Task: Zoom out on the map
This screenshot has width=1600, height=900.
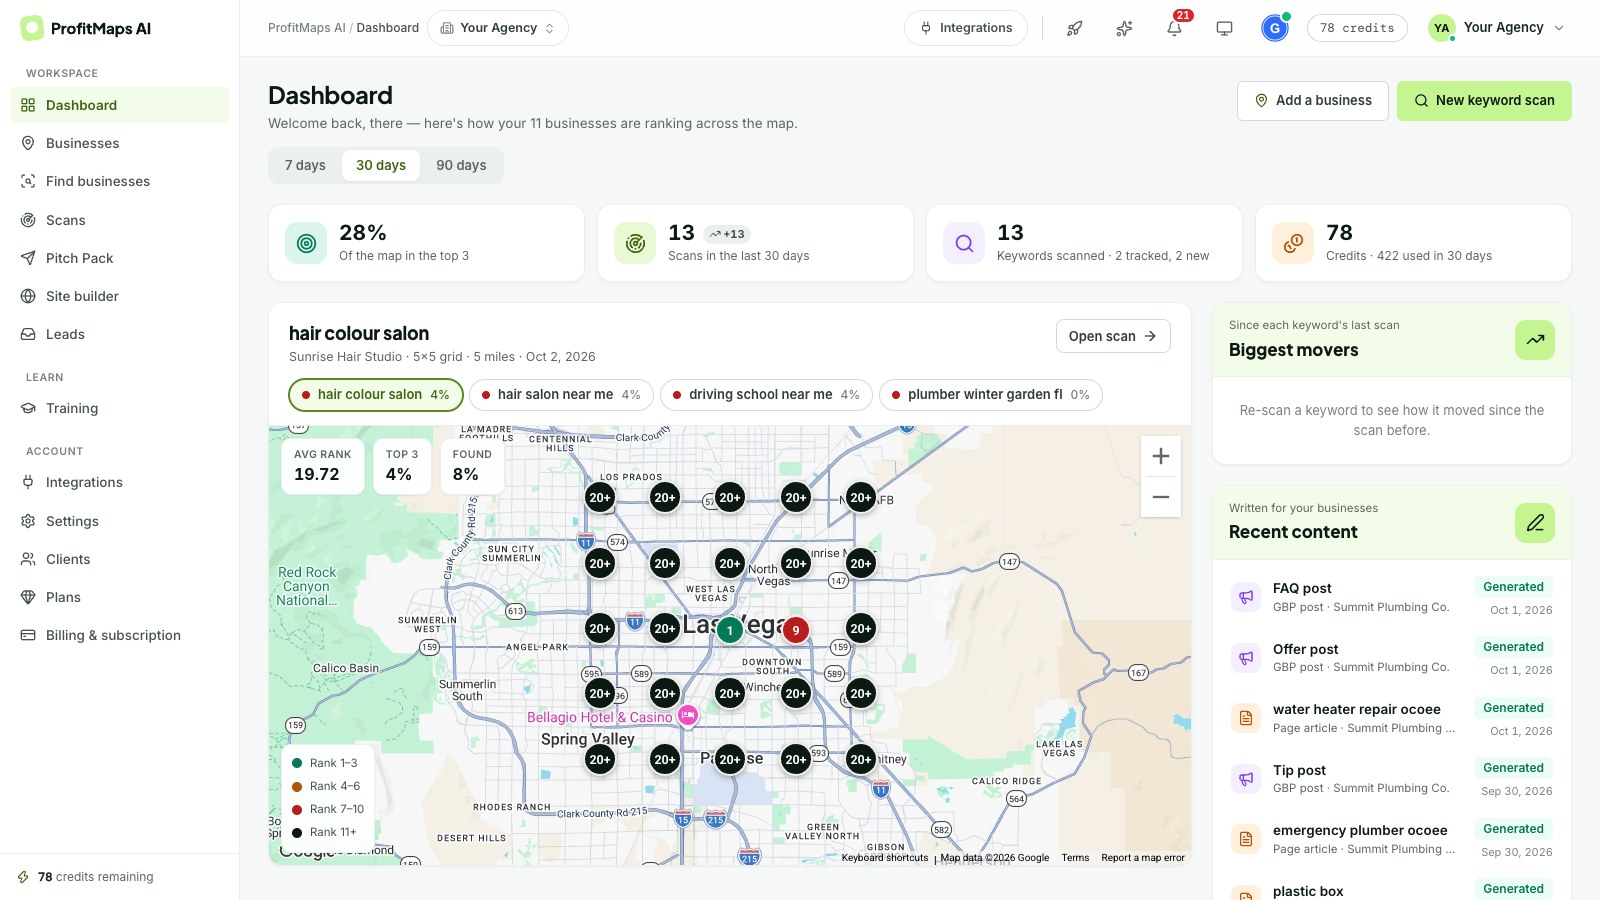Action: [x=1161, y=497]
